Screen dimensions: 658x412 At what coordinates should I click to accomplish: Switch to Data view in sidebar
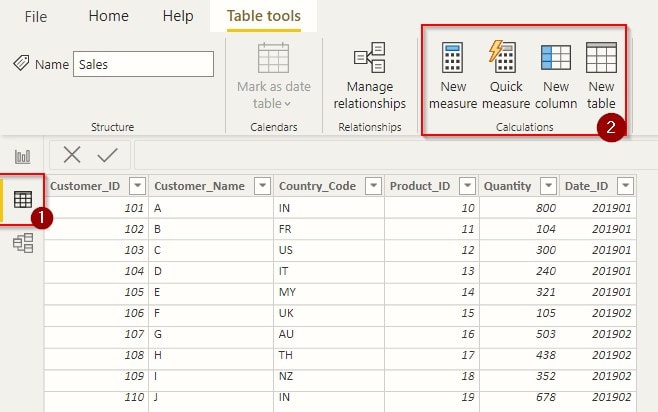23,200
